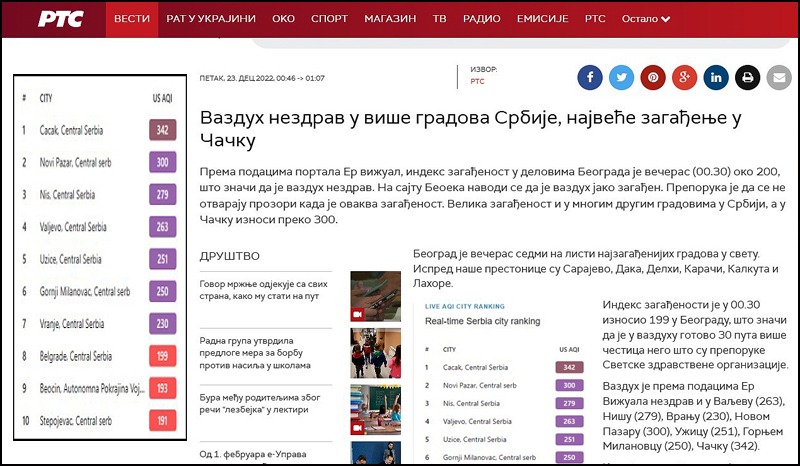Open the СПОРТ section
Screen dimensions: 800x466
pos(330,19)
